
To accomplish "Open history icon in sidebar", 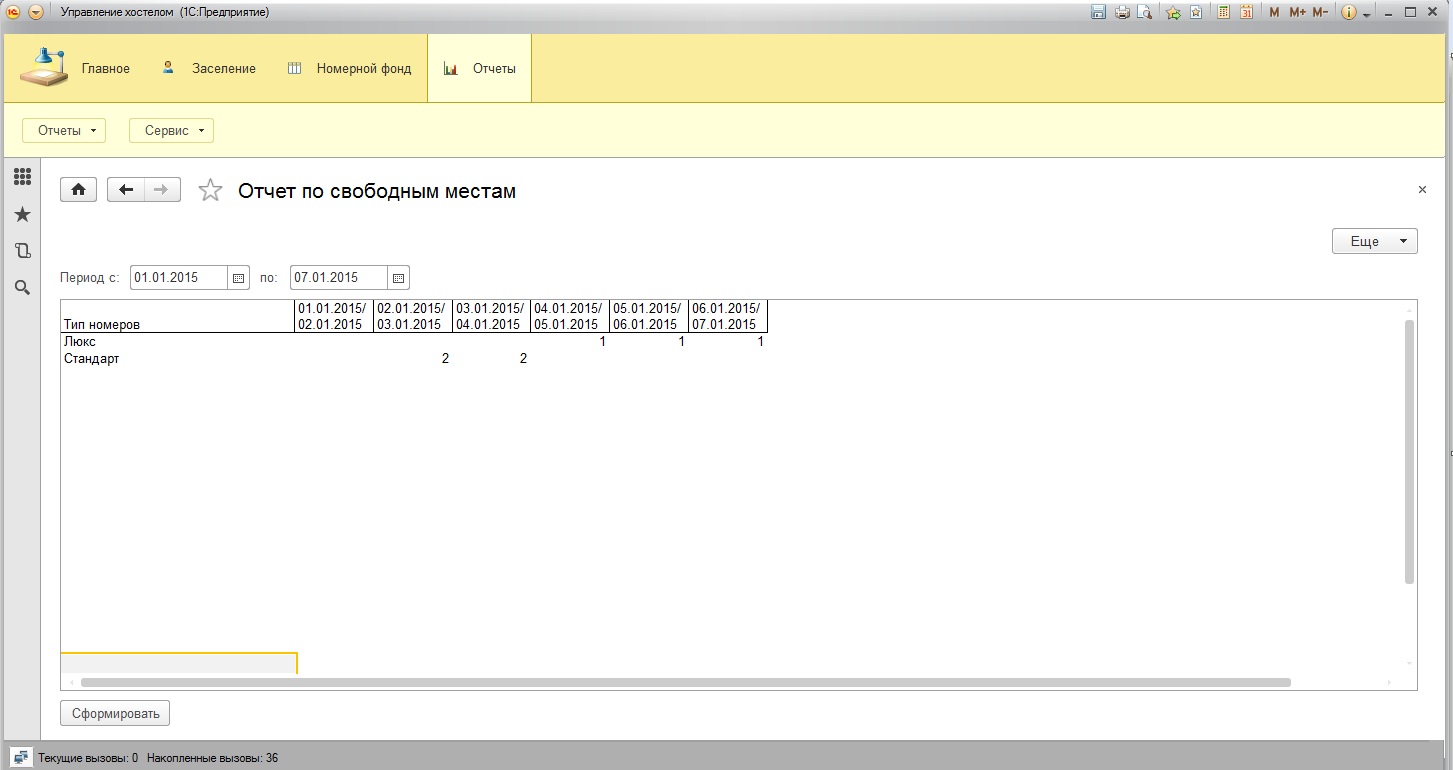I will (22, 251).
